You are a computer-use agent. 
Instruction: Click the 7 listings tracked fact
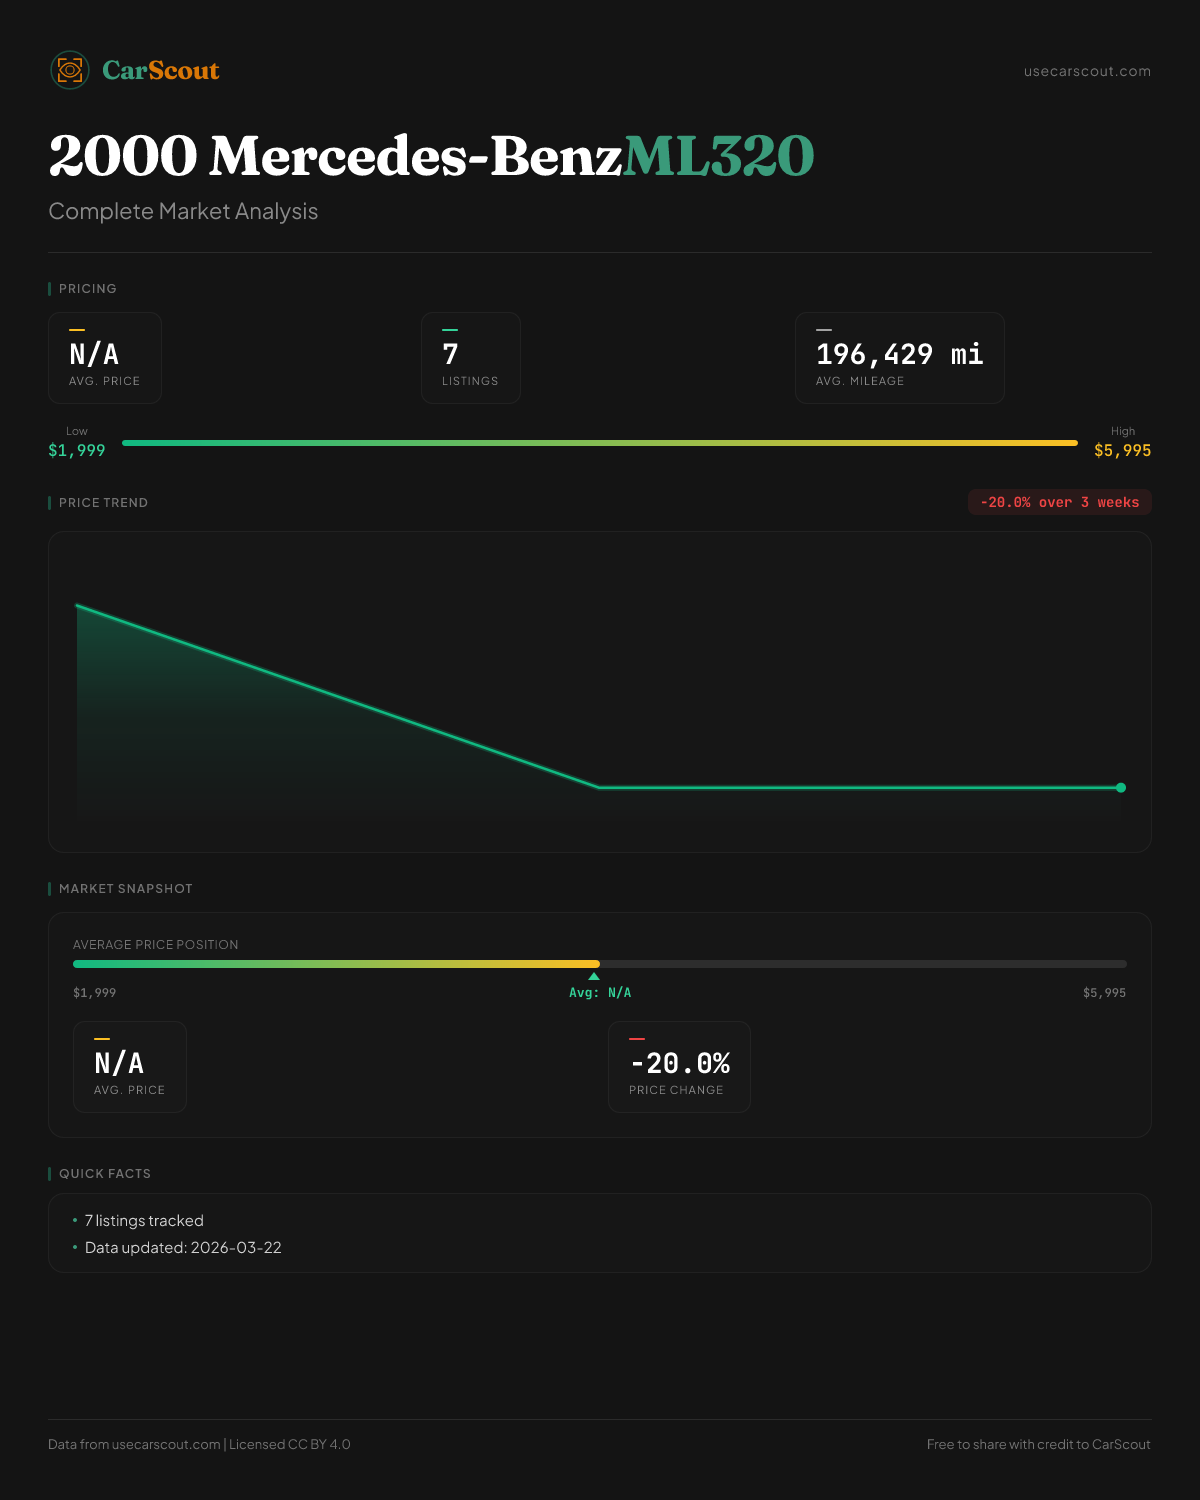[x=144, y=1221]
